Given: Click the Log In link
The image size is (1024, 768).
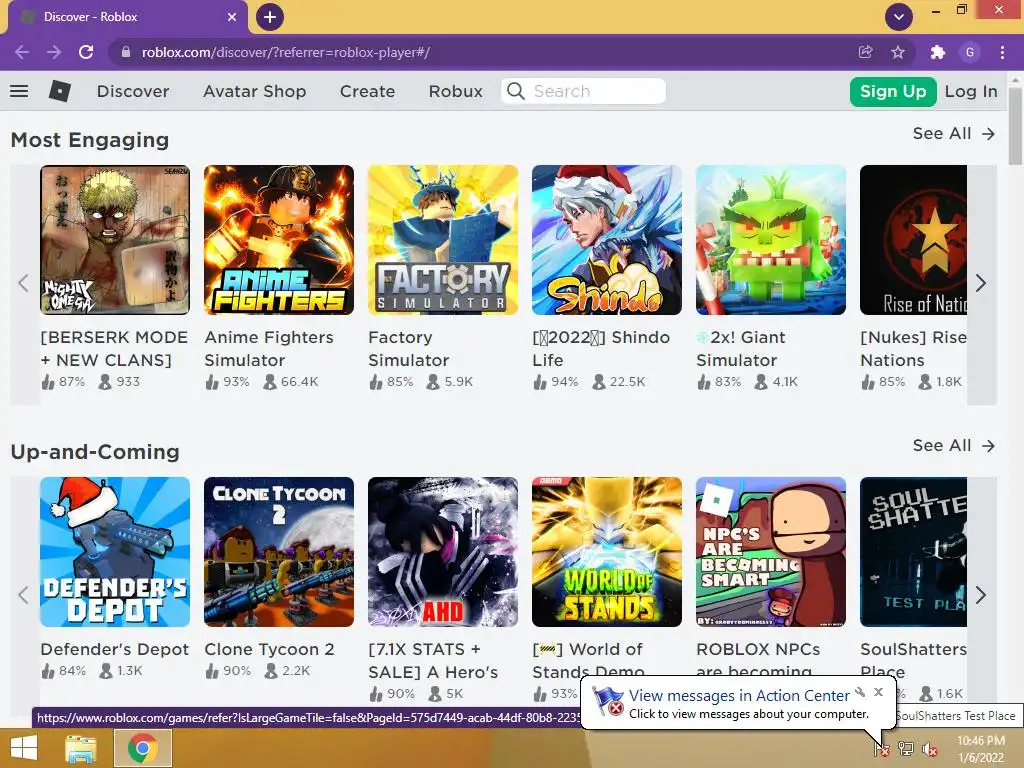Looking at the screenshot, I should pyautogui.click(x=971, y=91).
